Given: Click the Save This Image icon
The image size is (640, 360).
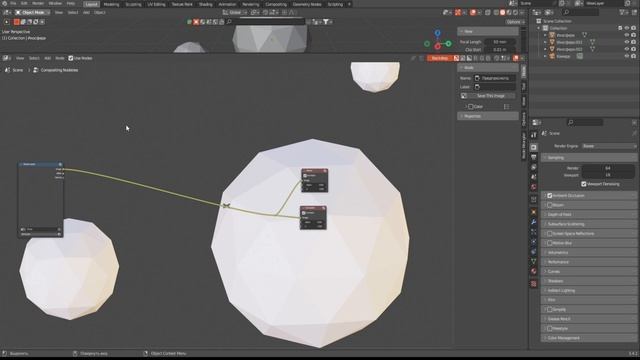Looking at the screenshot, I should [464, 96].
